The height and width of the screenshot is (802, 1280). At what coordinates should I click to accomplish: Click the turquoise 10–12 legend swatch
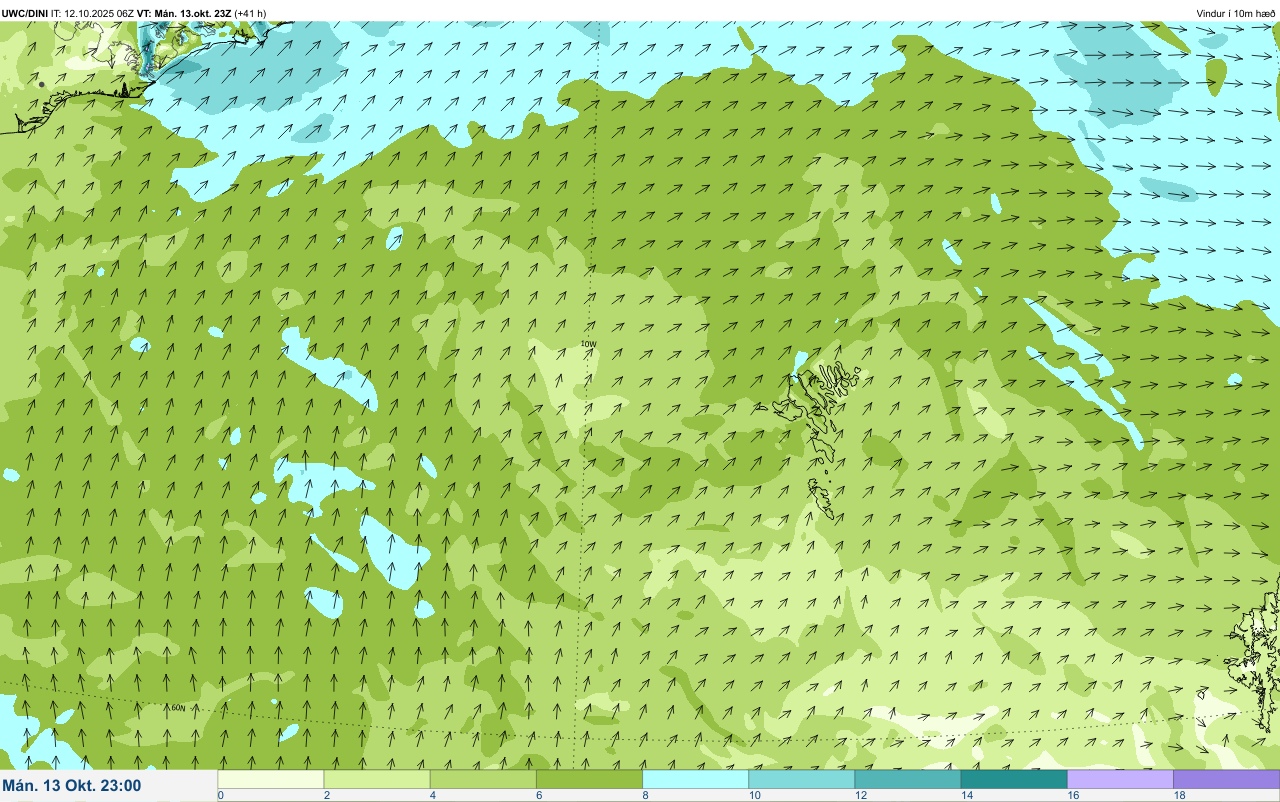coord(801,779)
